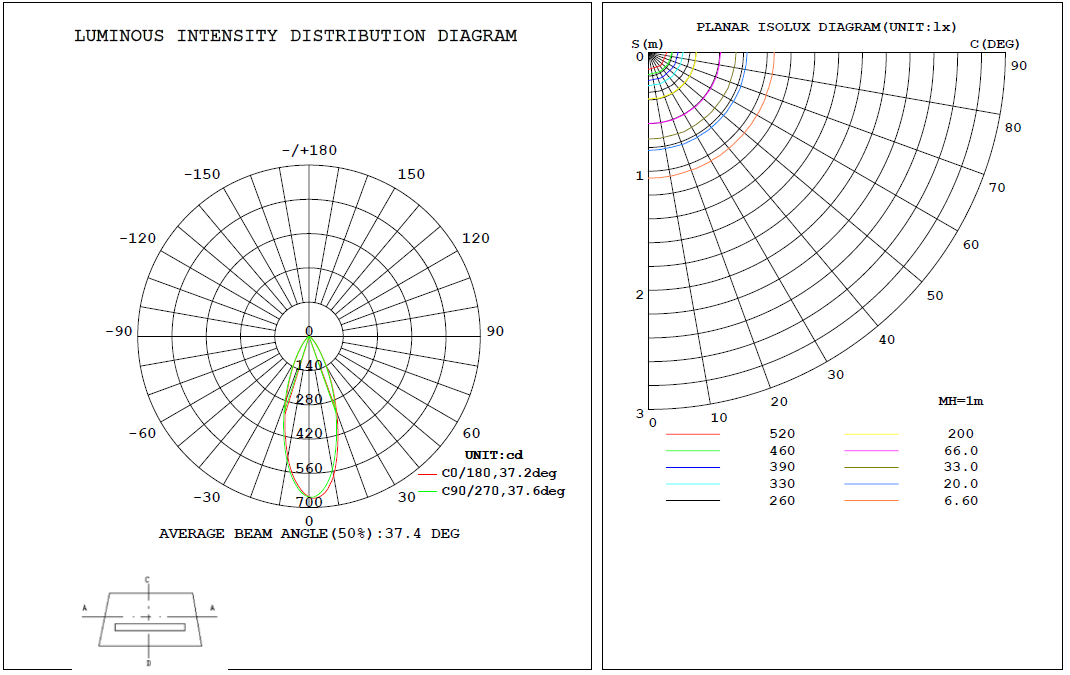This screenshot has height=675, width=1070.
Task: Click the 560 cd ring value
Action: [309, 468]
